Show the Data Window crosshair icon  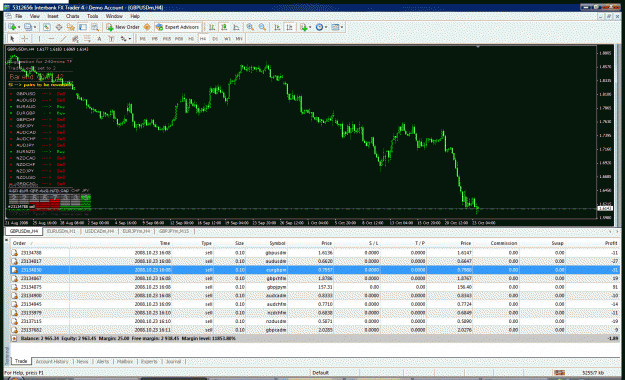click(x=59, y=27)
